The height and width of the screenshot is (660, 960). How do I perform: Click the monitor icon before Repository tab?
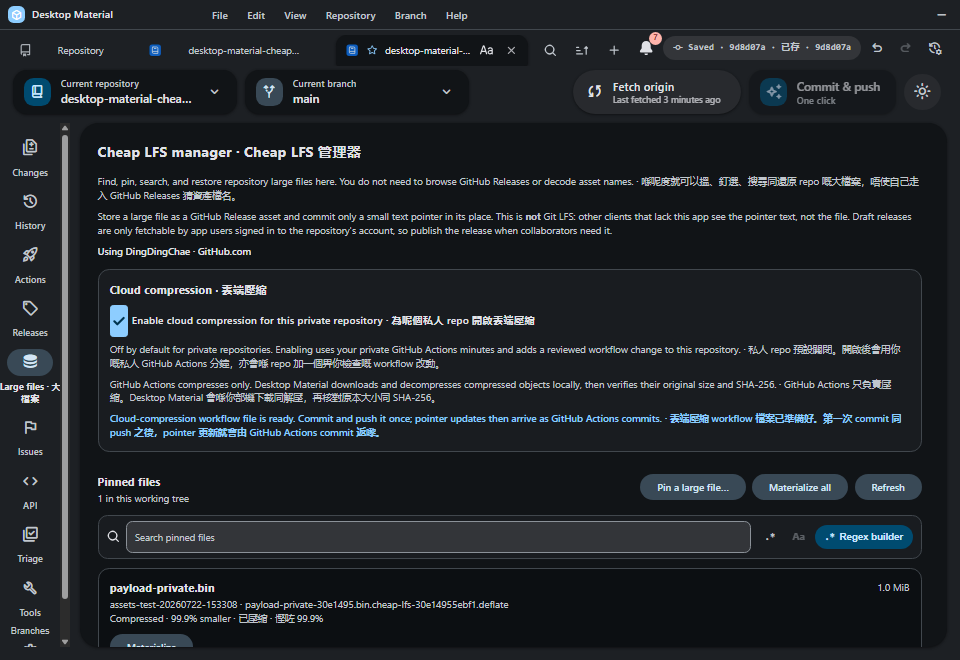[x=25, y=50]
